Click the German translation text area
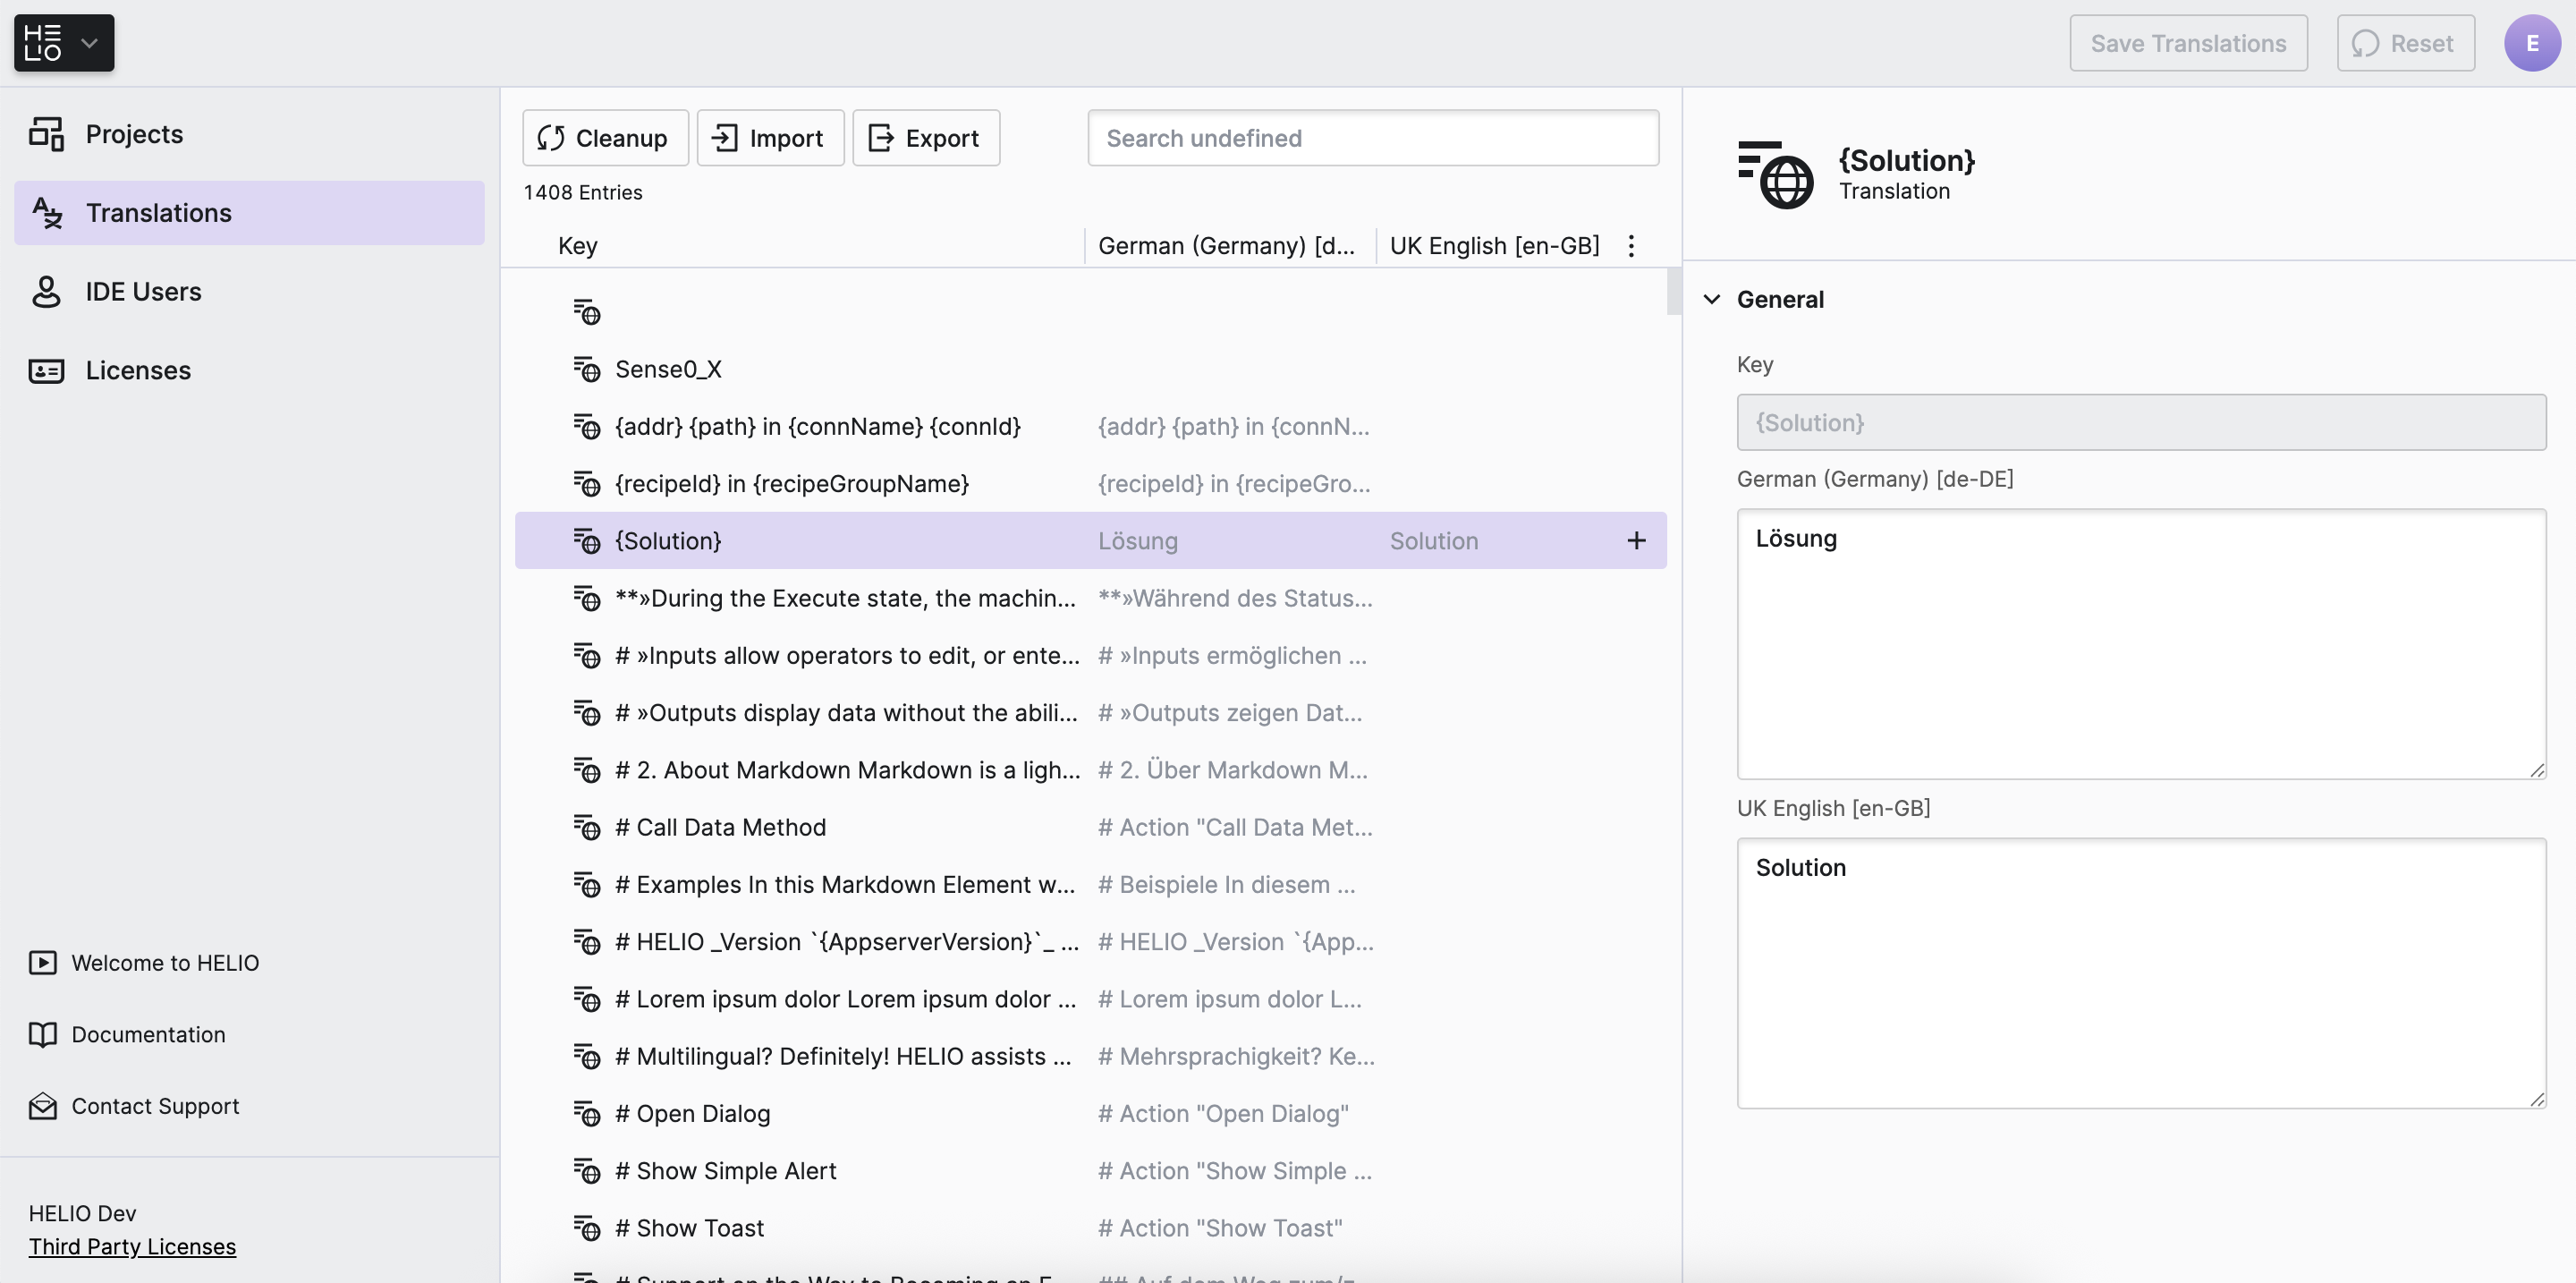Image resolution: width=2576 pixels, height=1283 pixels. [2140, 644]
